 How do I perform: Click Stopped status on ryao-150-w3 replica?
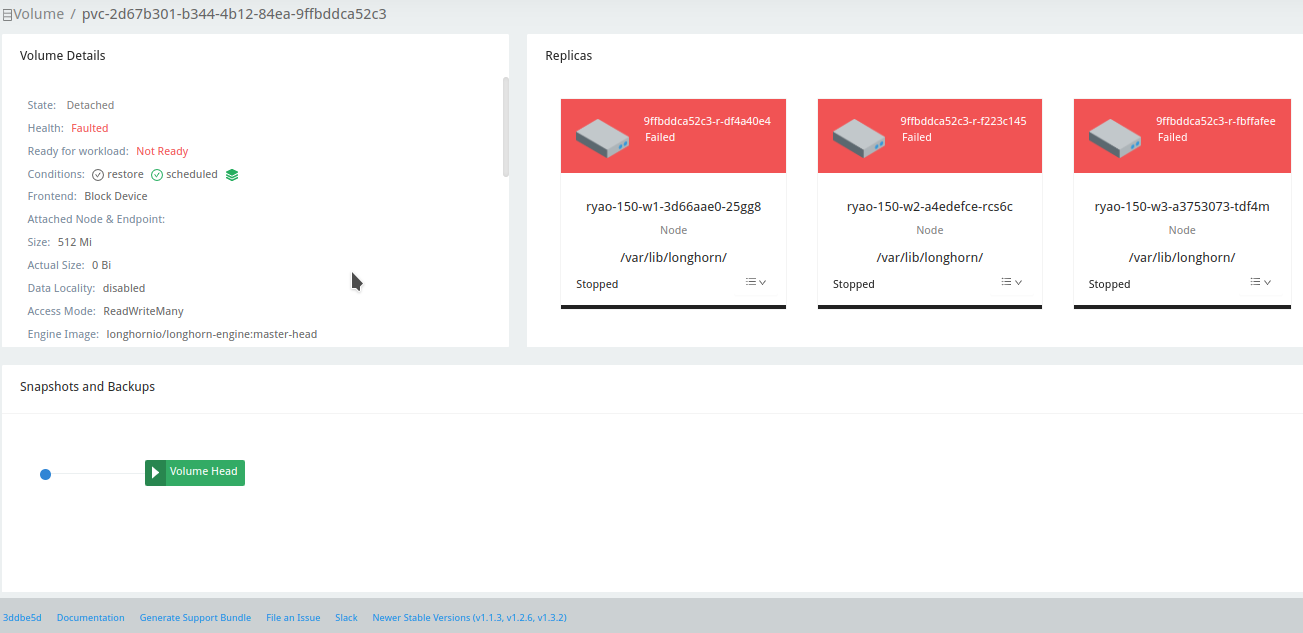[1110, 284]
